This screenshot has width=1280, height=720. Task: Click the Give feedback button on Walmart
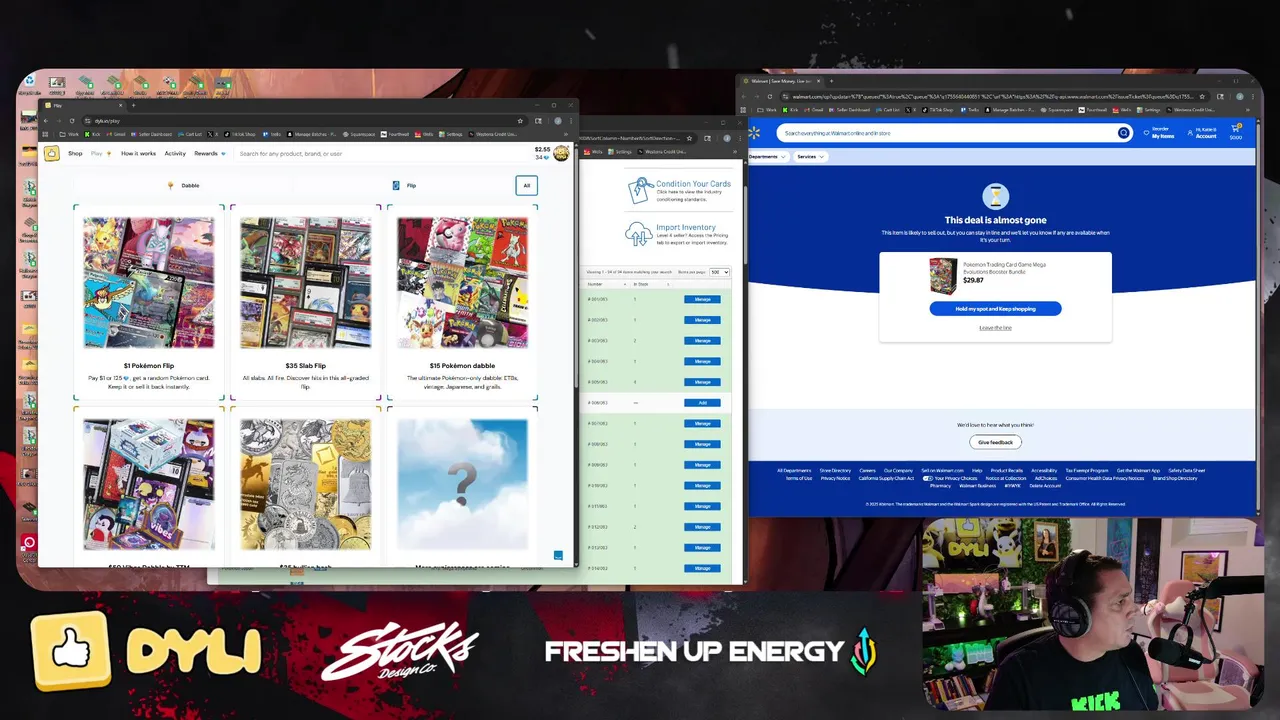pyautogui.click(x=995, y=442)
